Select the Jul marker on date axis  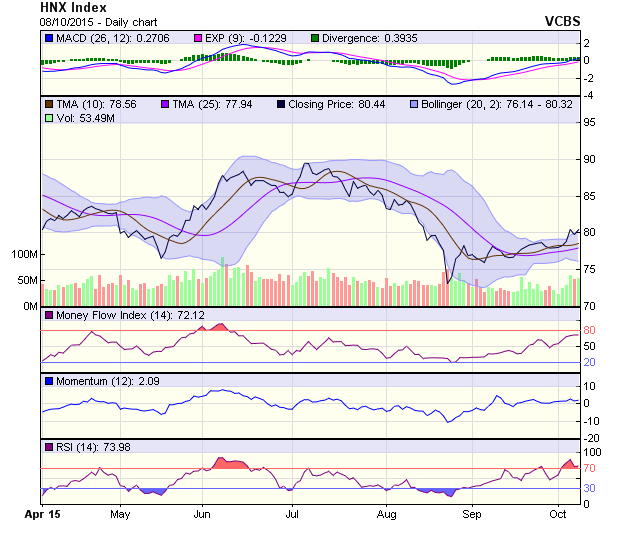coord(292,515)
